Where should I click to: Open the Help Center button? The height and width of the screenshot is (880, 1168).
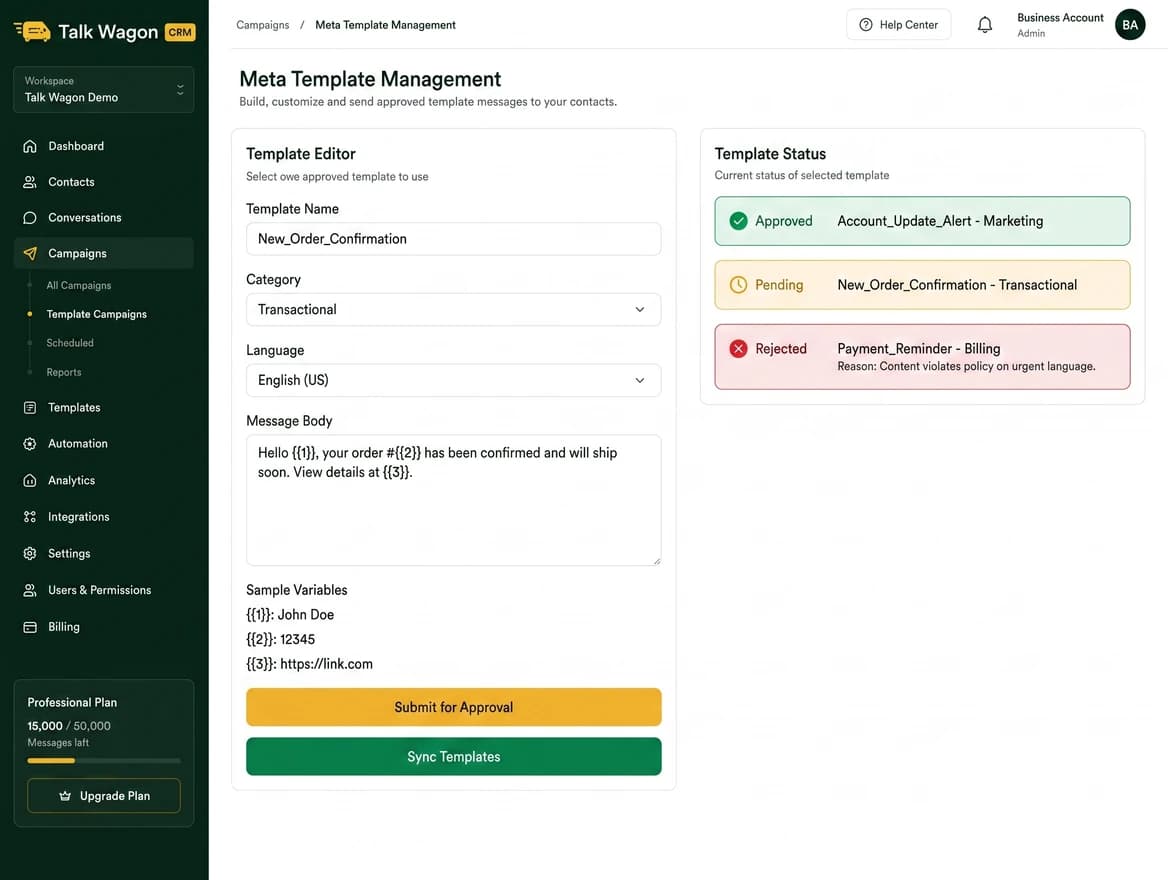[898, 25]
